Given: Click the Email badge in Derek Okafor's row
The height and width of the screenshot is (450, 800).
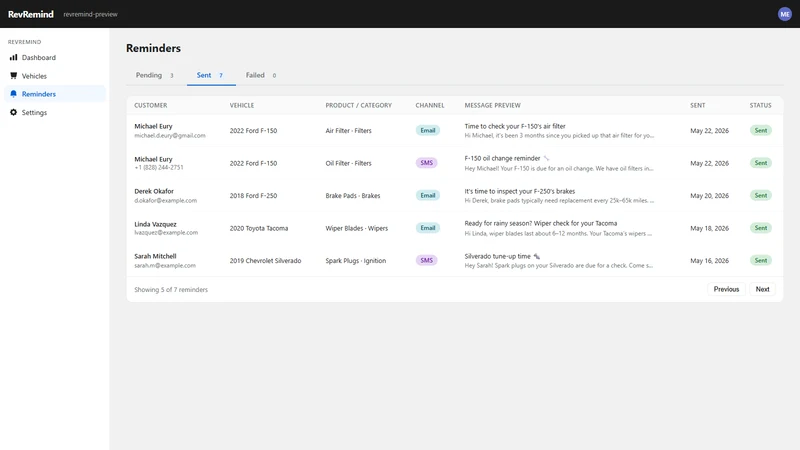Looking at the screenshot, I should click(x=428, y=195).
